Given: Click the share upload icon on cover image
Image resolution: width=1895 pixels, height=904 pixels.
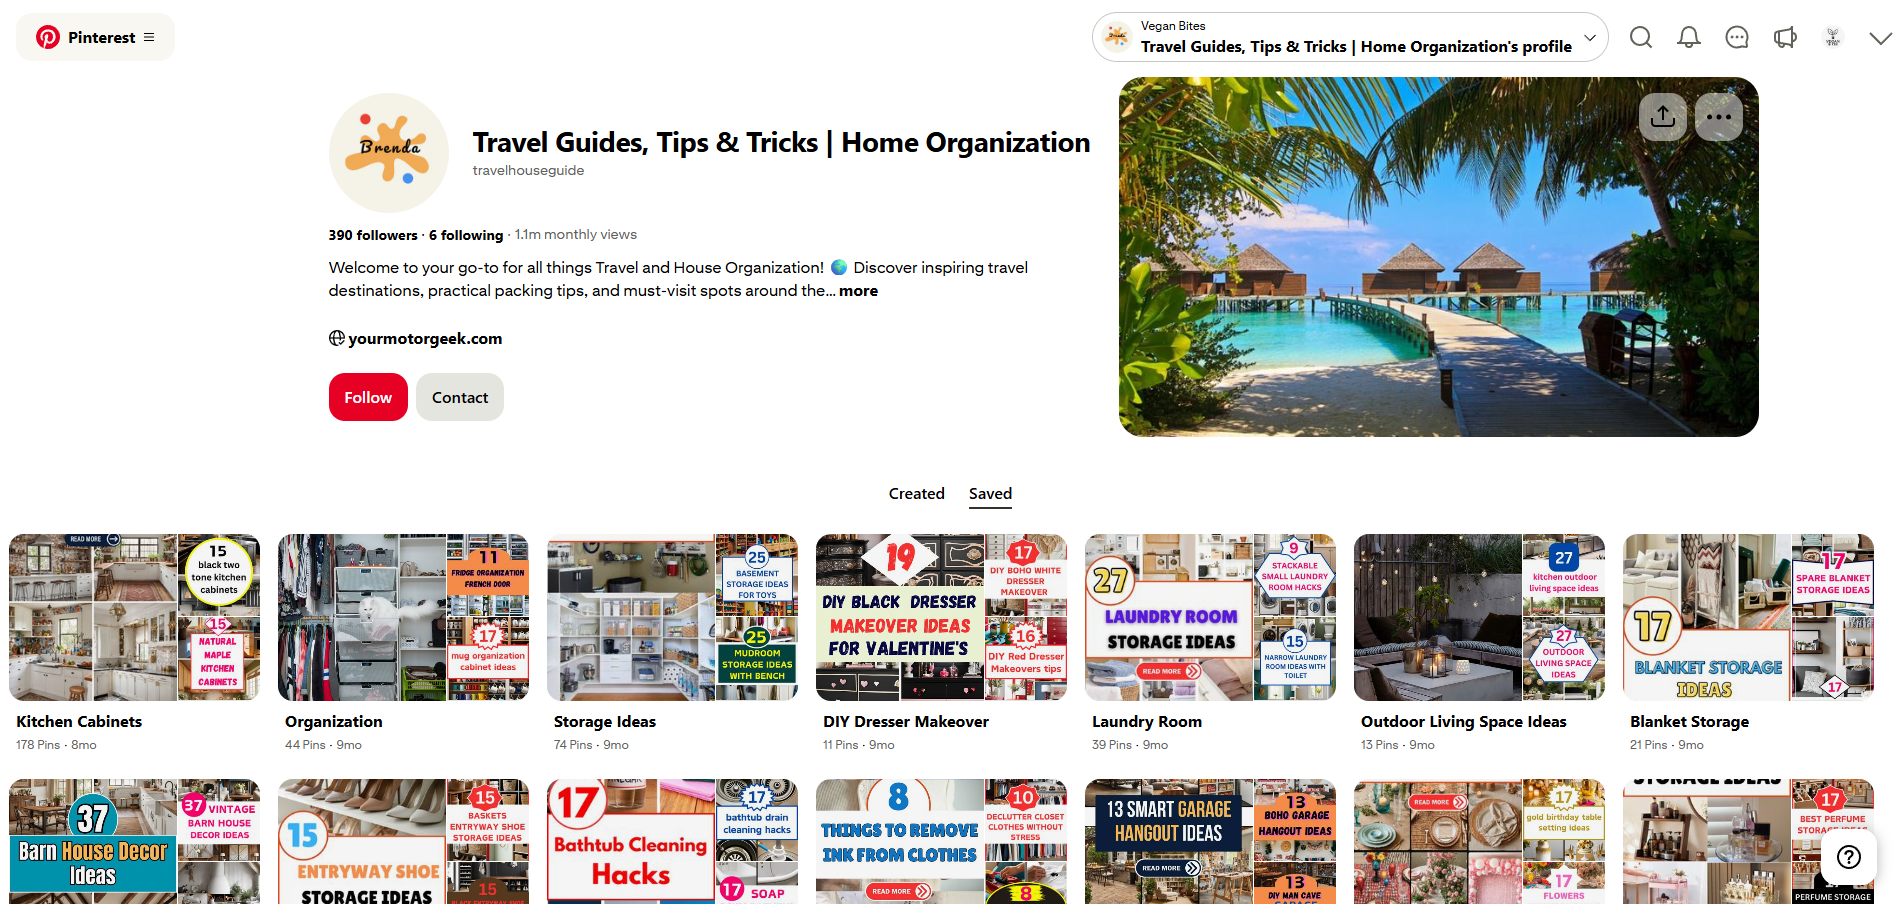Looking at the screenshot, I should [x=1663, y=117].
